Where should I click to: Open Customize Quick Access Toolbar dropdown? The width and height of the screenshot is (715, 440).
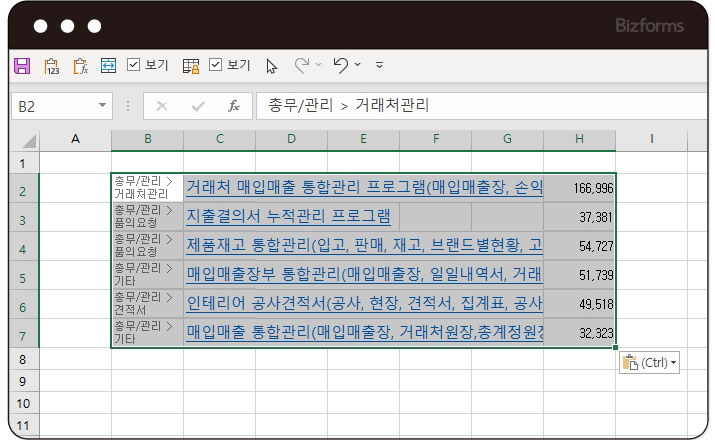coord(379,65)
